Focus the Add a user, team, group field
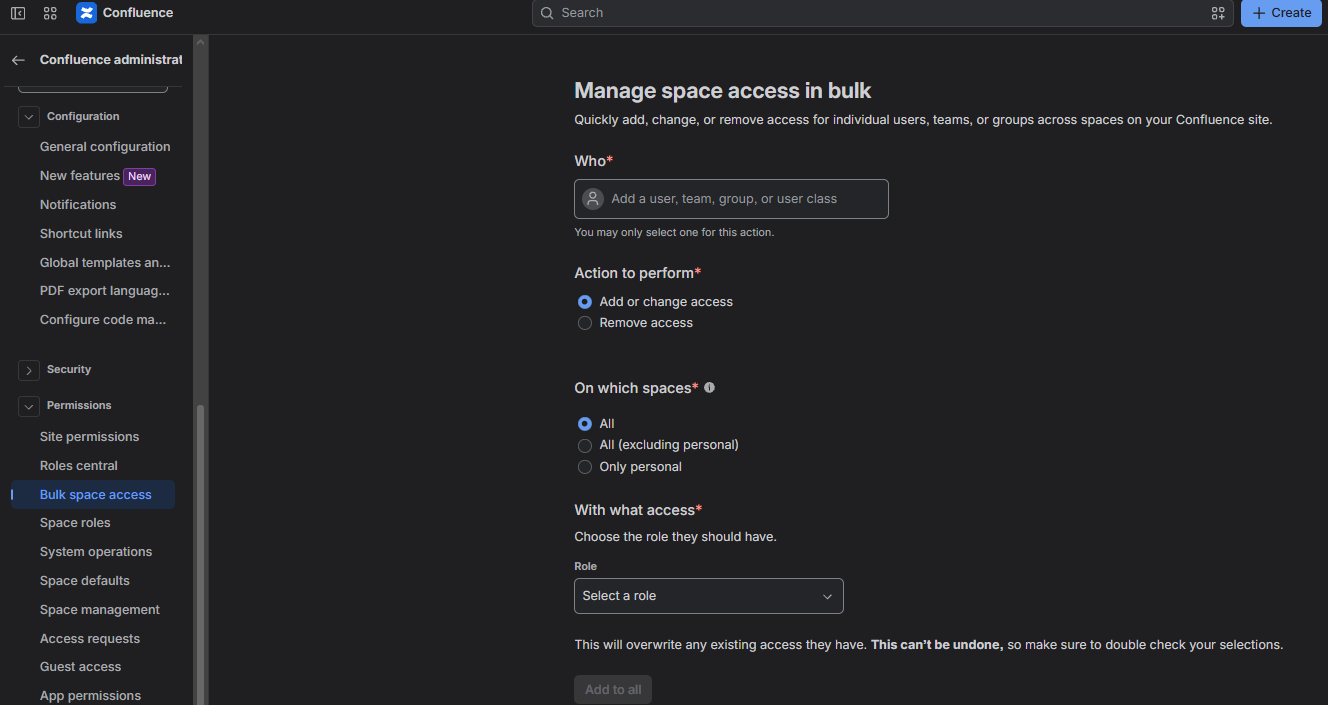The width and height of the screenshot is (1328, 705). tap(731, 199)
